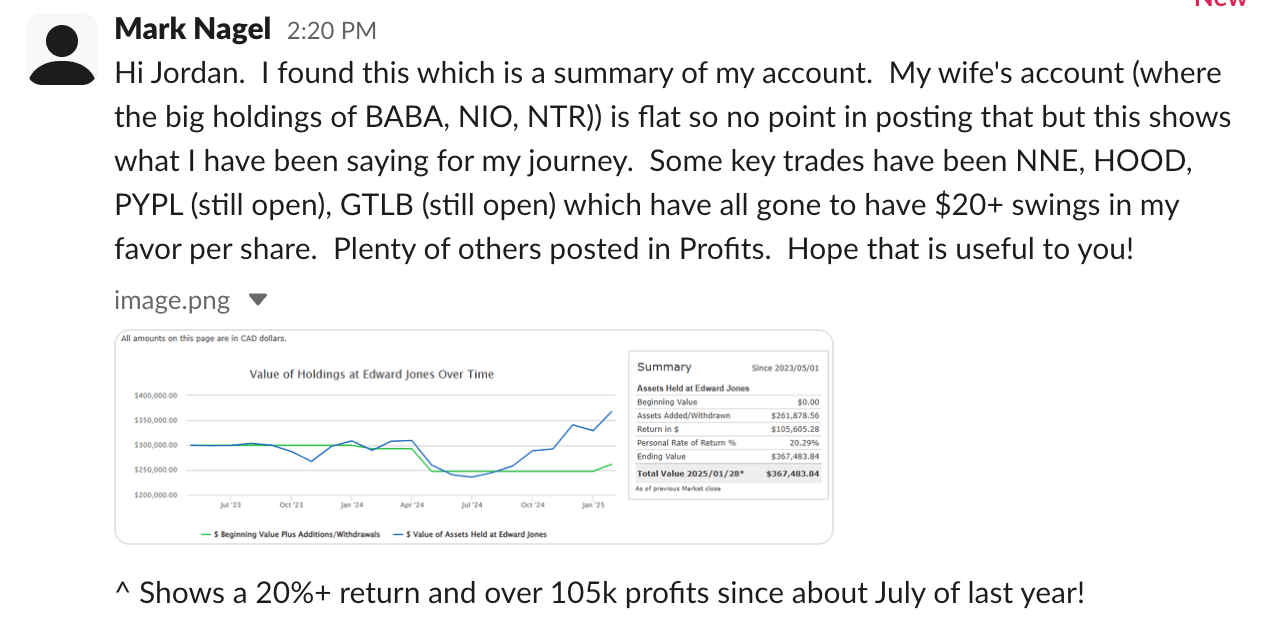Click the $400,000.00 y-axis label
The height and width of the screenshot is (632, 1264).
pyautogui.click(x=155, y=395)
